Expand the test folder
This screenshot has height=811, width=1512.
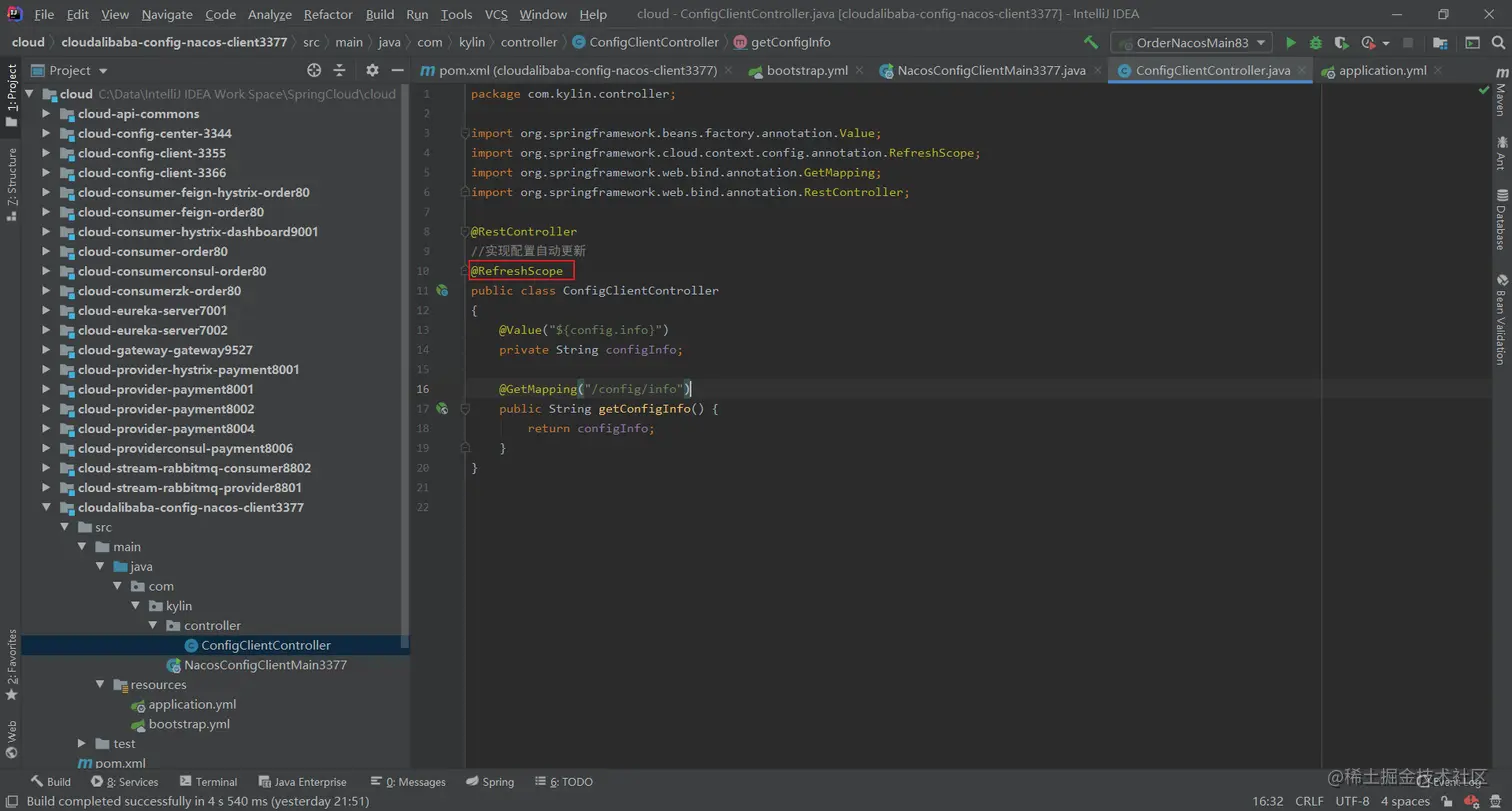82,744
